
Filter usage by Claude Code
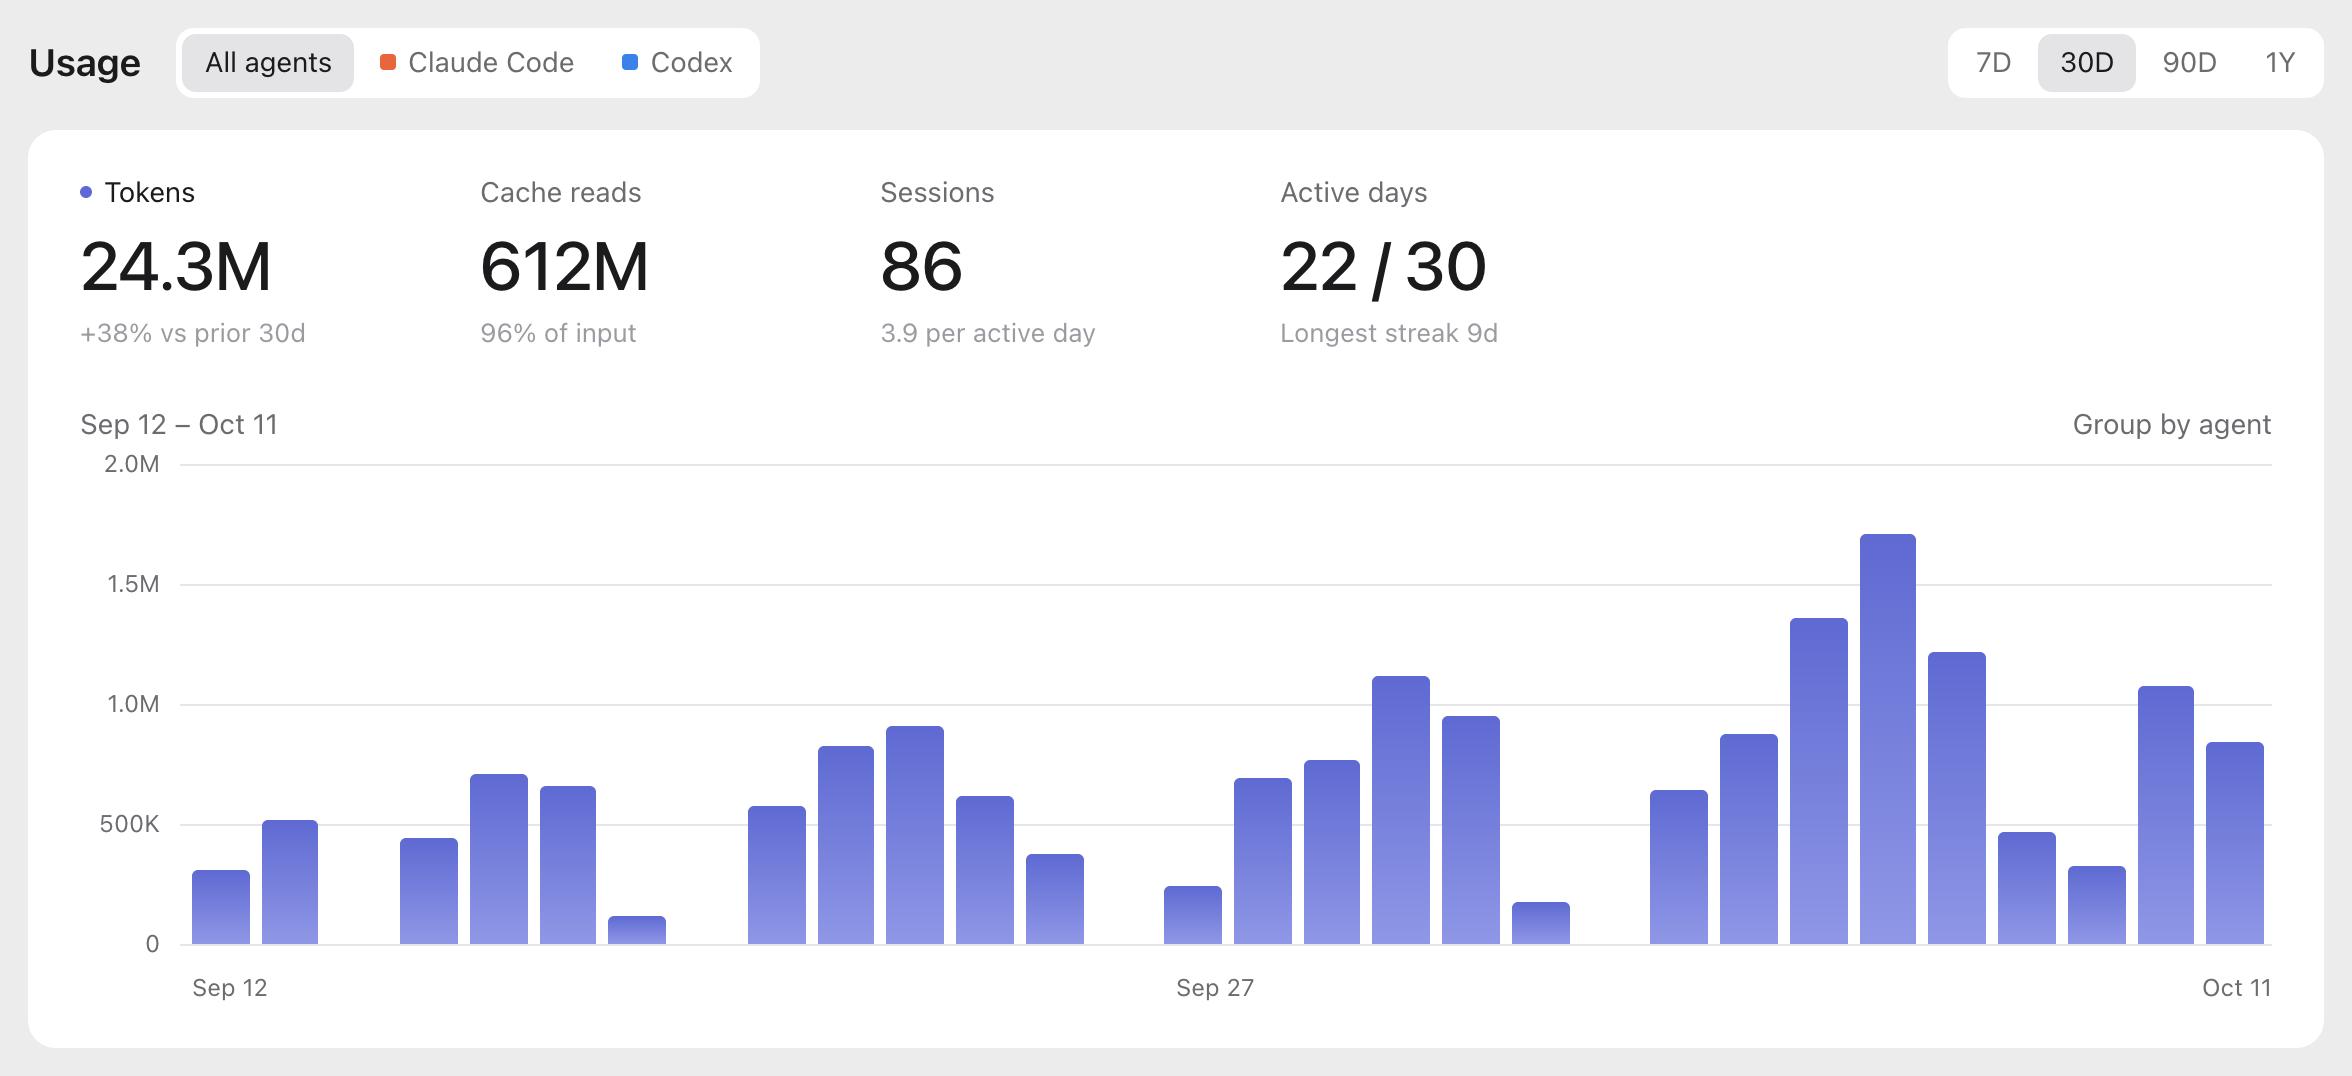[477, 63]
